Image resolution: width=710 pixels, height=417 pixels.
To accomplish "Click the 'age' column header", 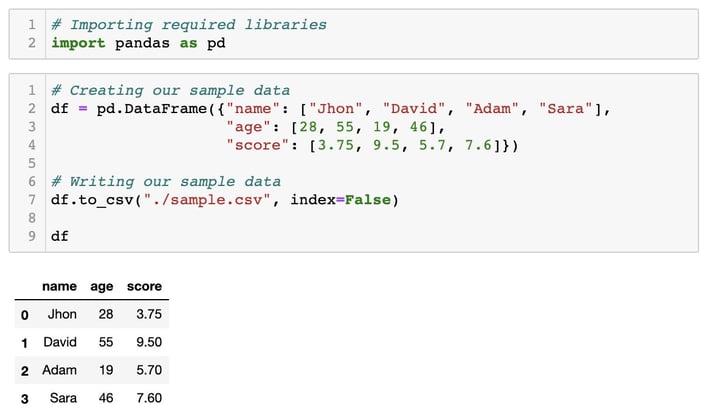I will click(x=101, y=287).
